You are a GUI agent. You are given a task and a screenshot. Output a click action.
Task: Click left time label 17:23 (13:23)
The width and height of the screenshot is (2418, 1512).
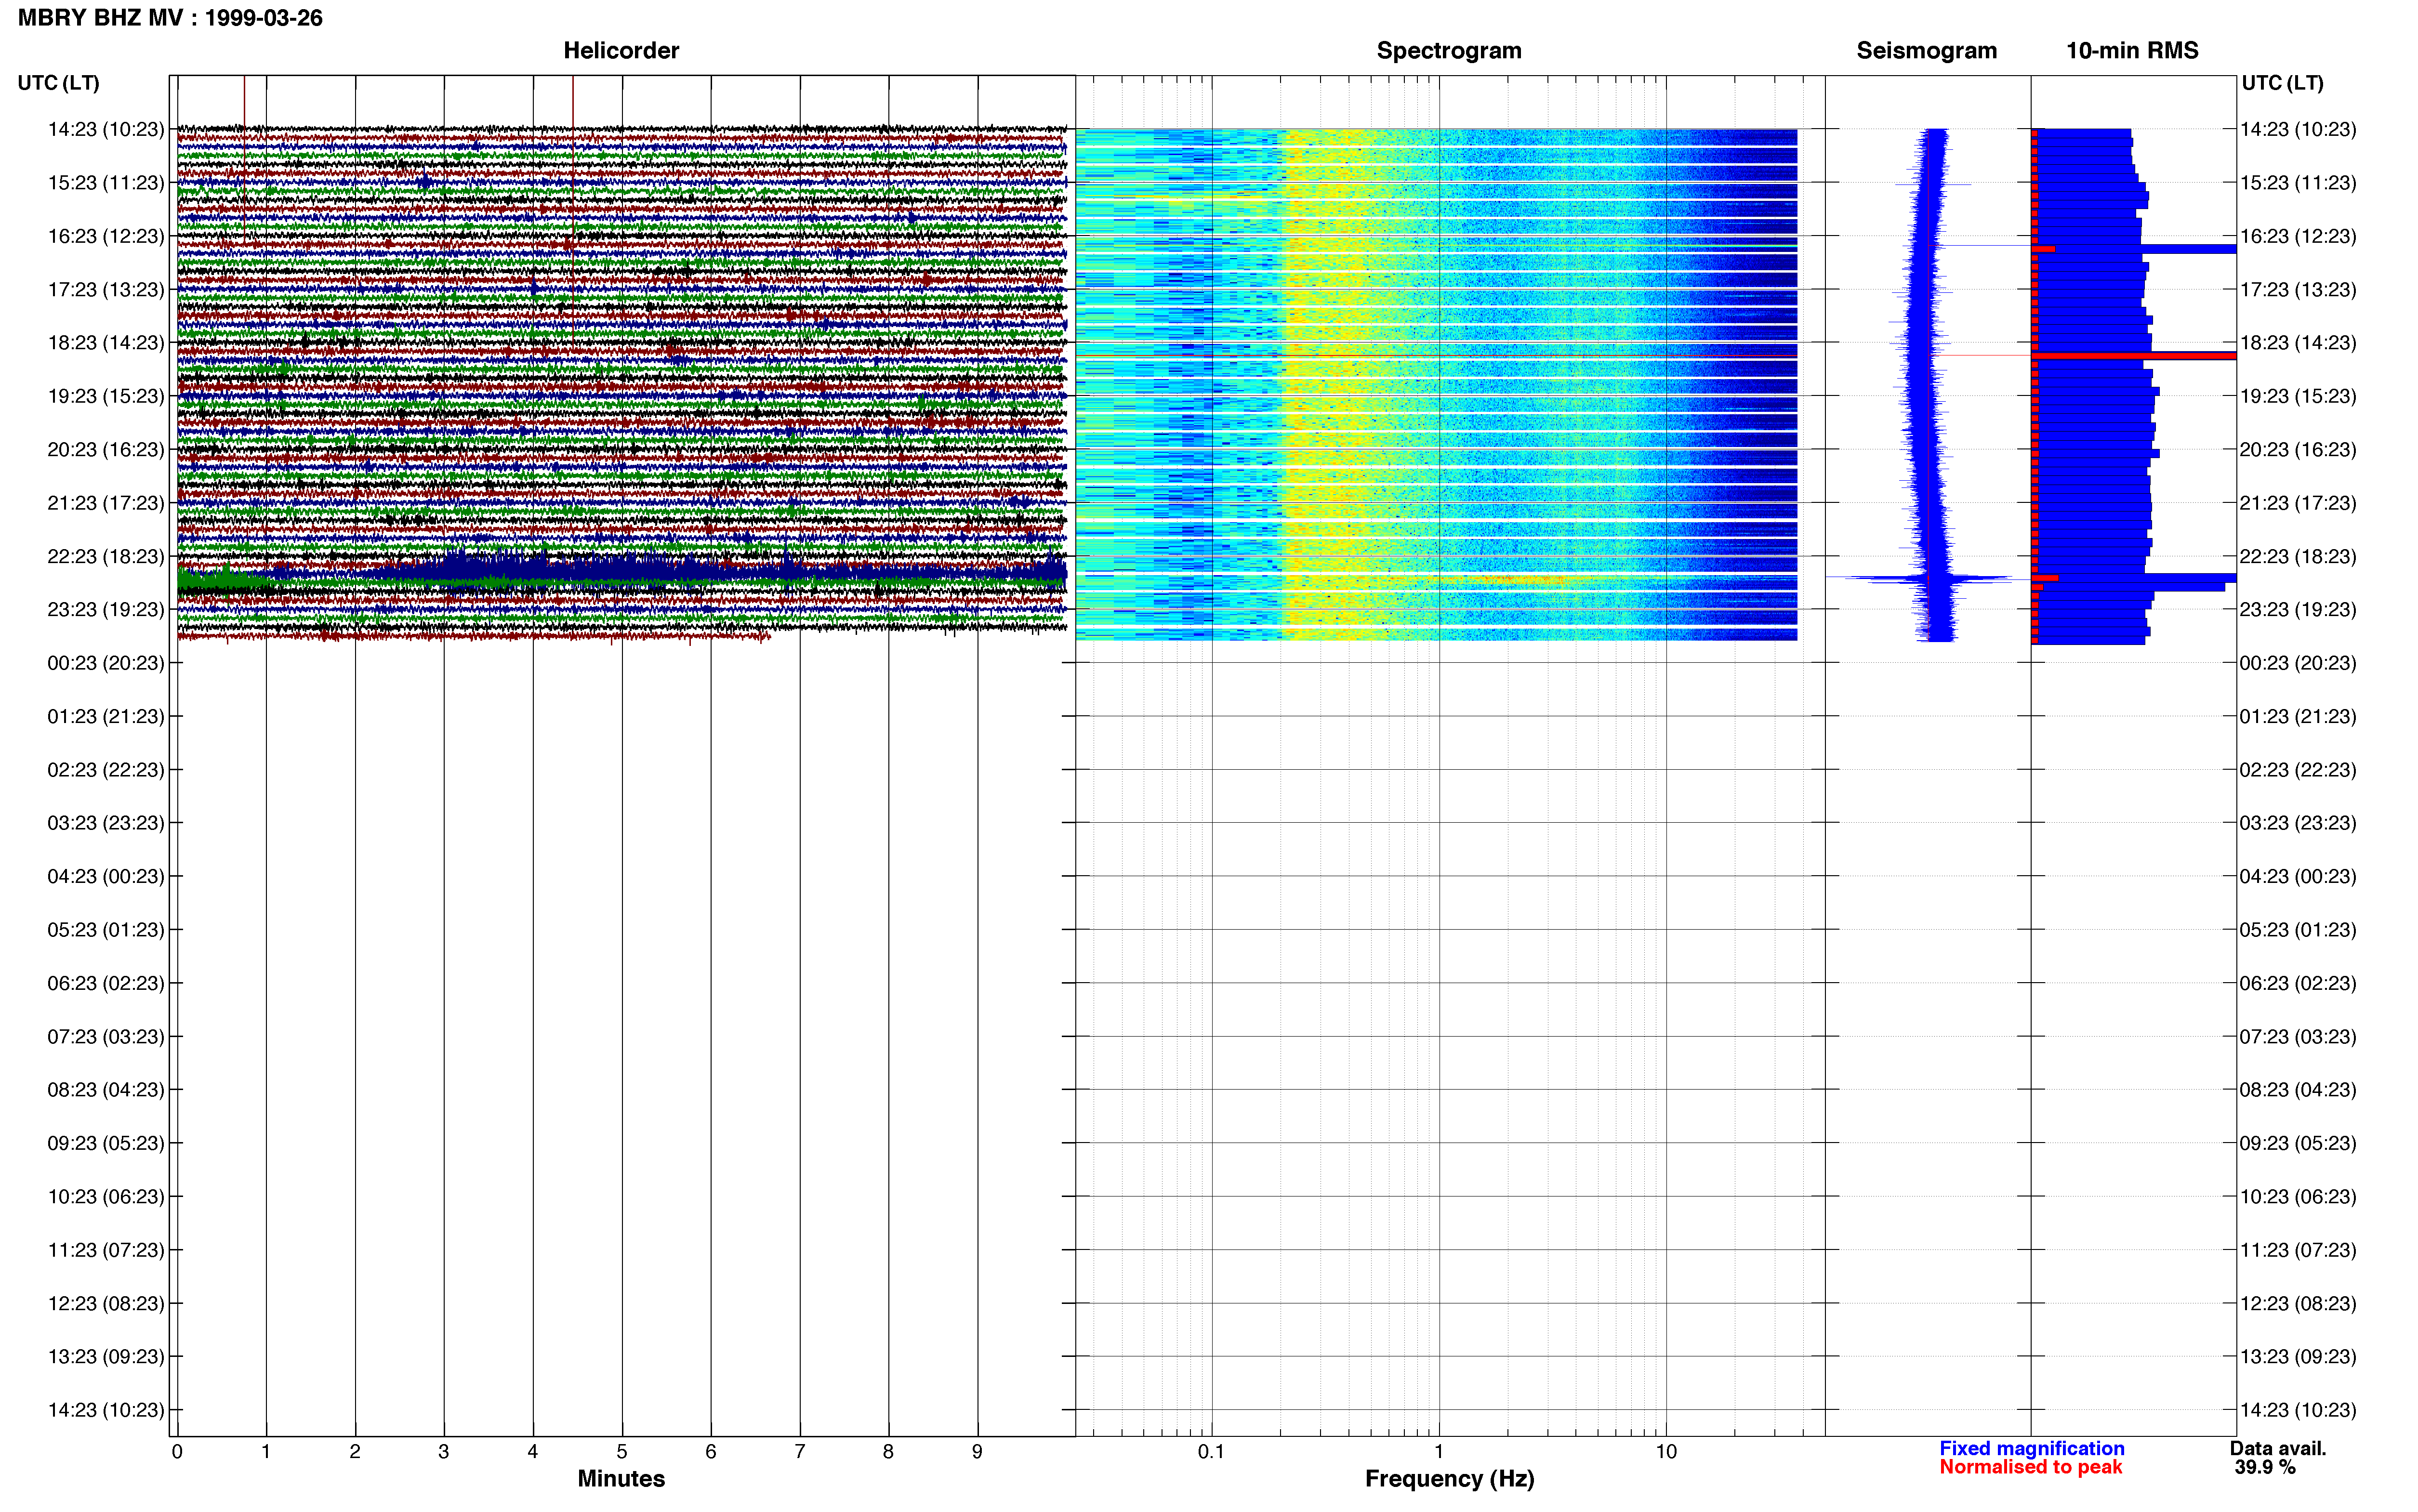105,289
